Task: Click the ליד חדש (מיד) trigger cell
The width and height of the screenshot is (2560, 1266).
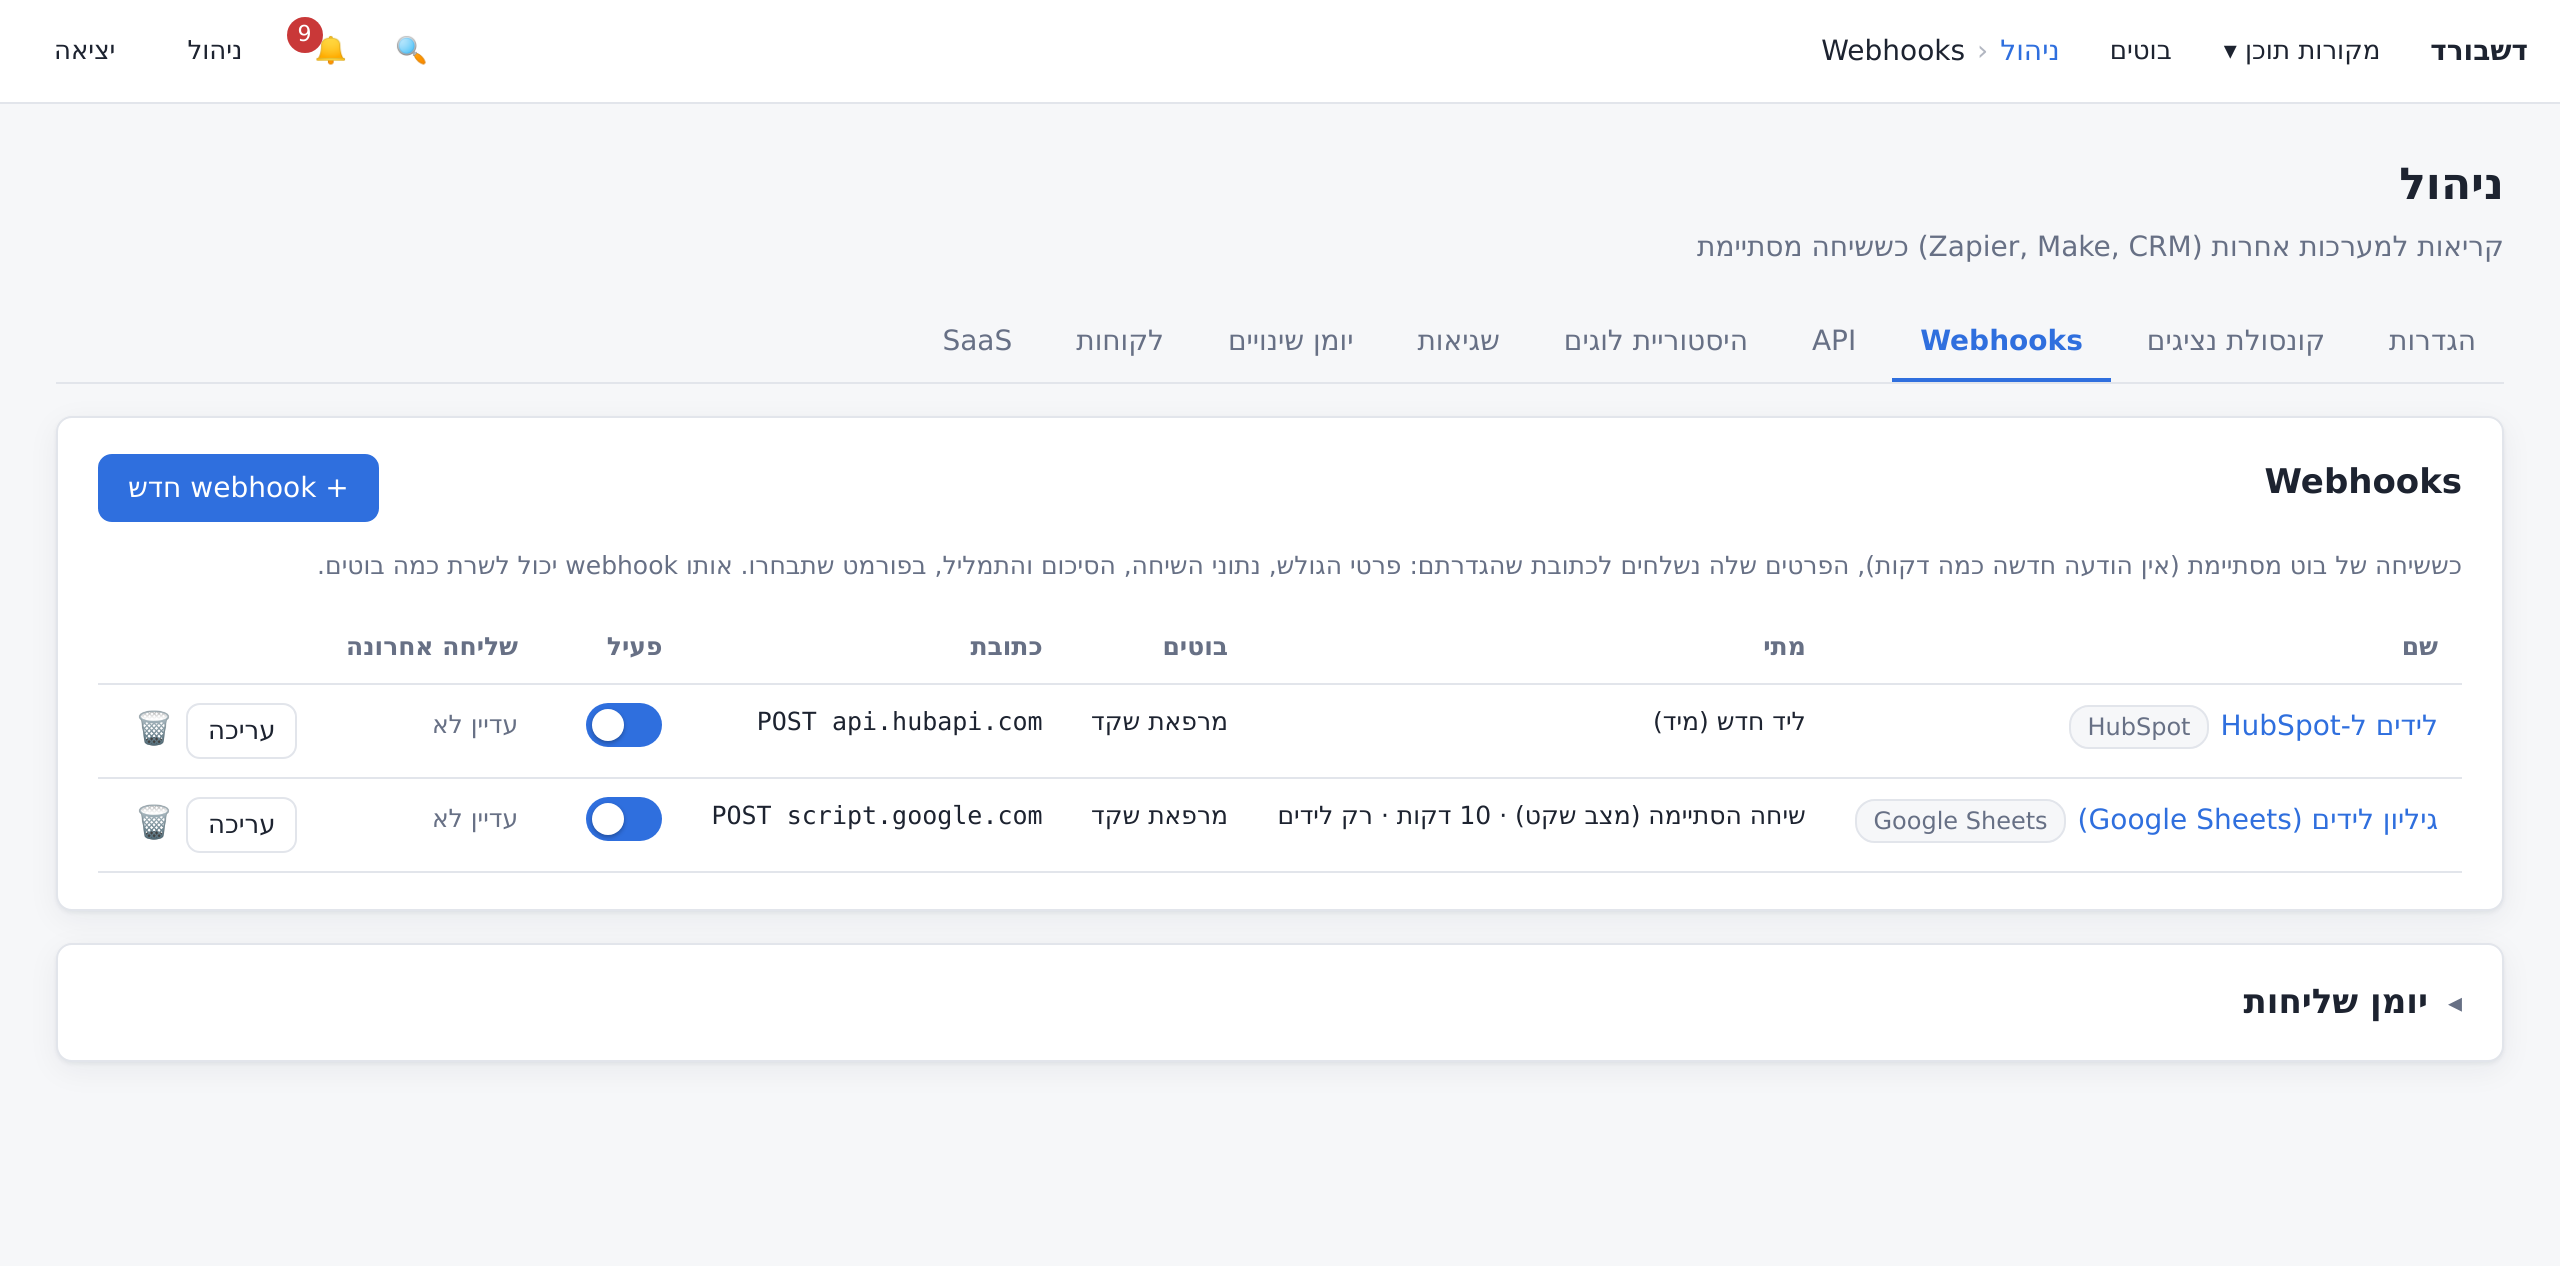Action: 1729,722
